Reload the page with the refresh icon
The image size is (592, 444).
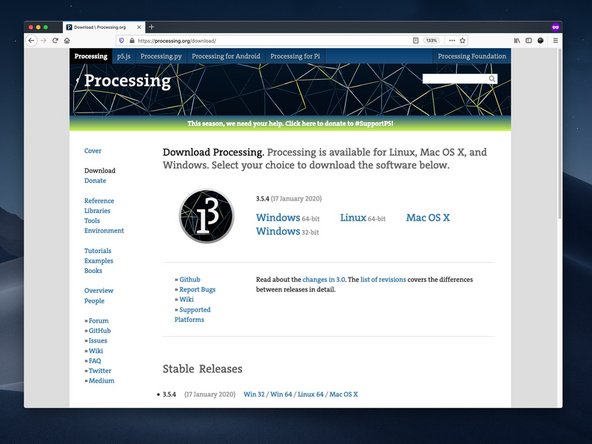pos(55,40)
